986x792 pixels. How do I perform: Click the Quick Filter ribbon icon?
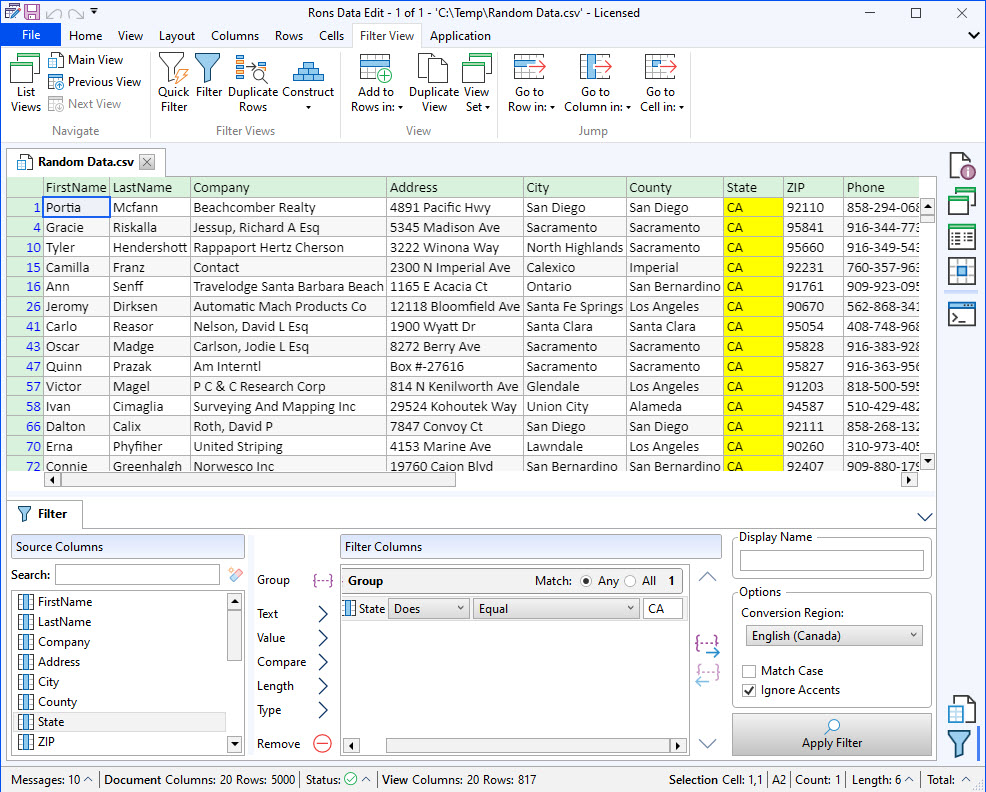(173, 82)
